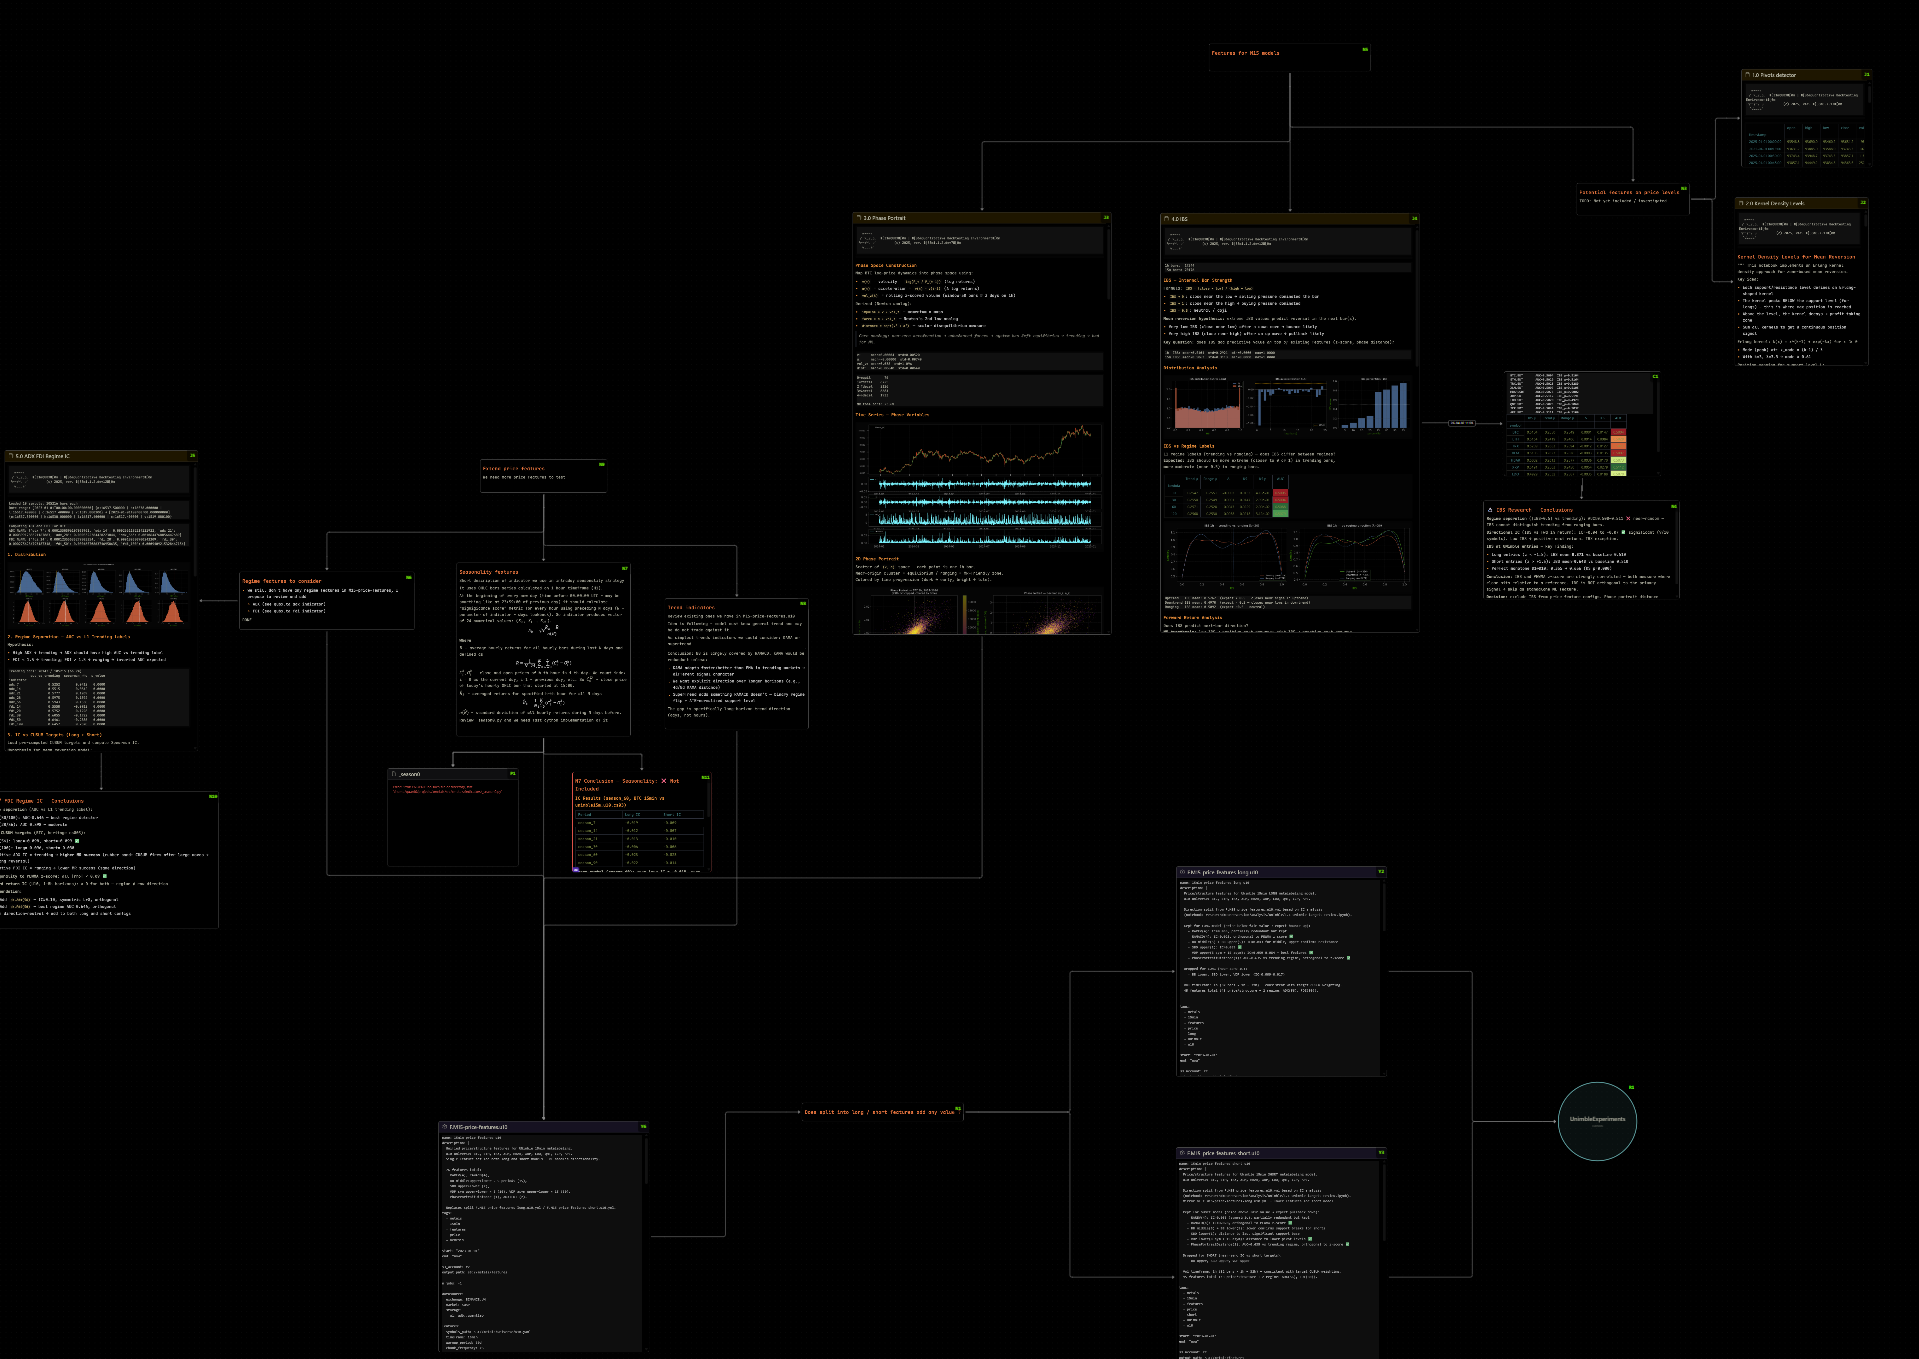This screenshot has height=1359, width=1919.
Task: Click the 2D scatter plot in Phase Portrait
Action: click(x=914, y=613)
